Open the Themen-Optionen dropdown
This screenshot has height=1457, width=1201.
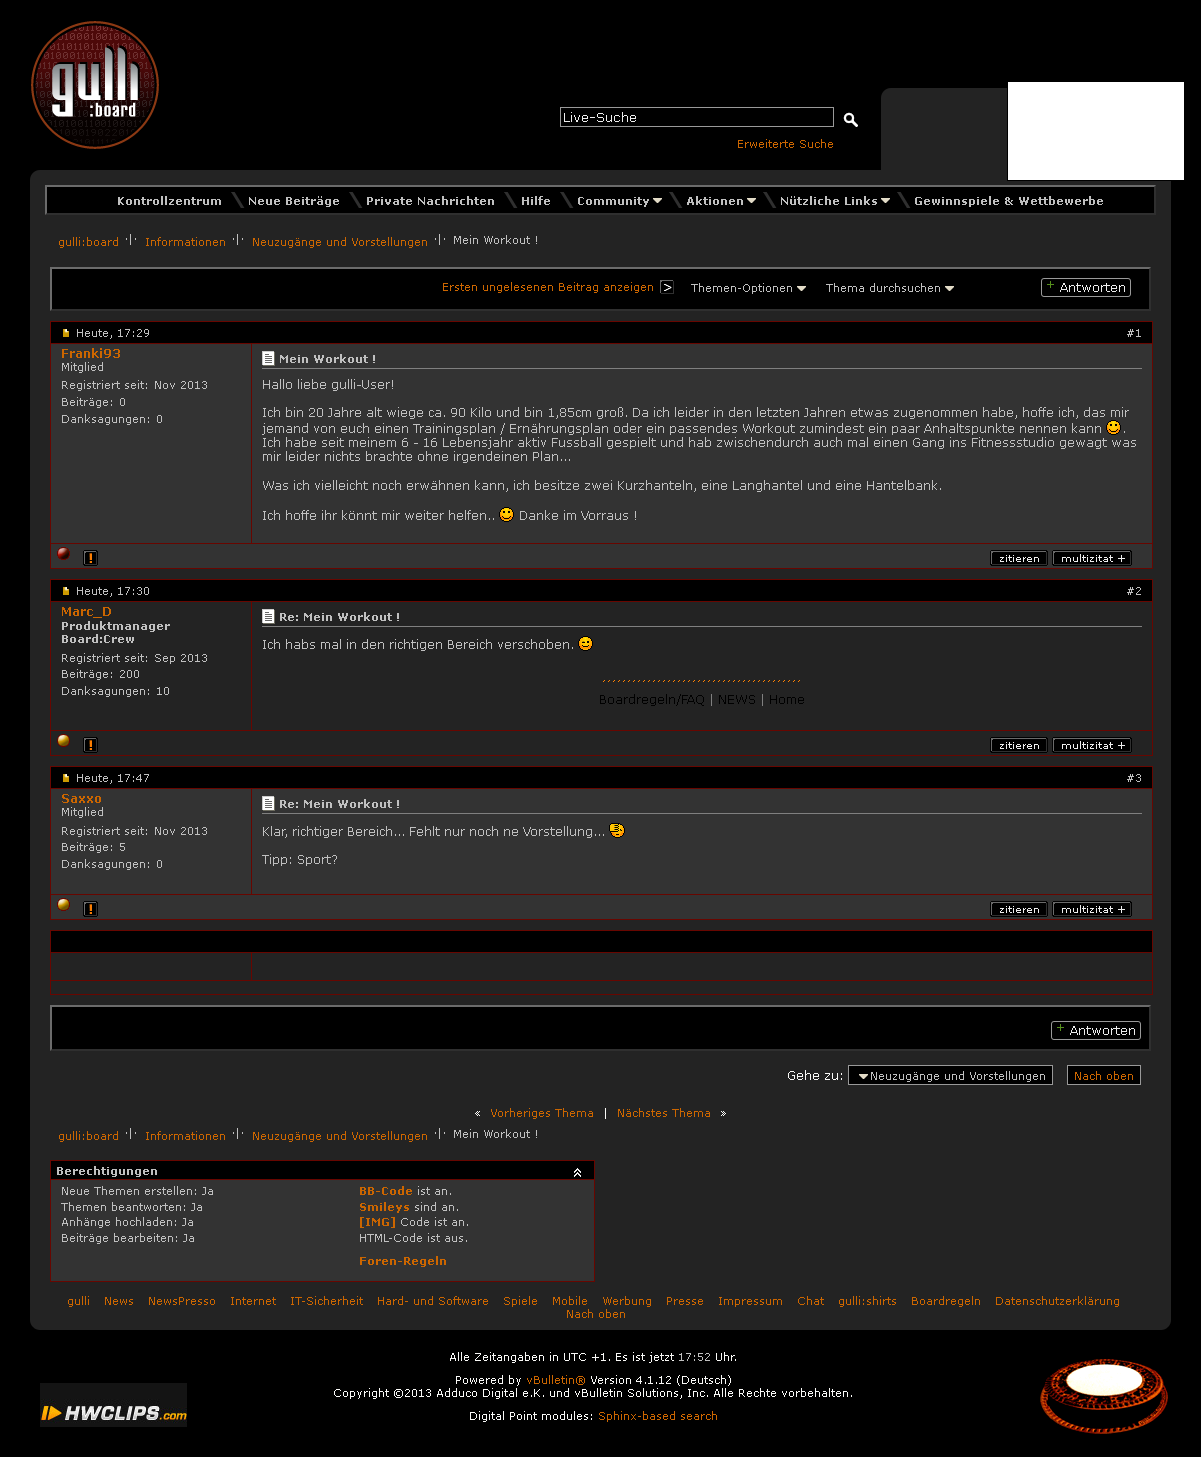(x=748, y=288)
